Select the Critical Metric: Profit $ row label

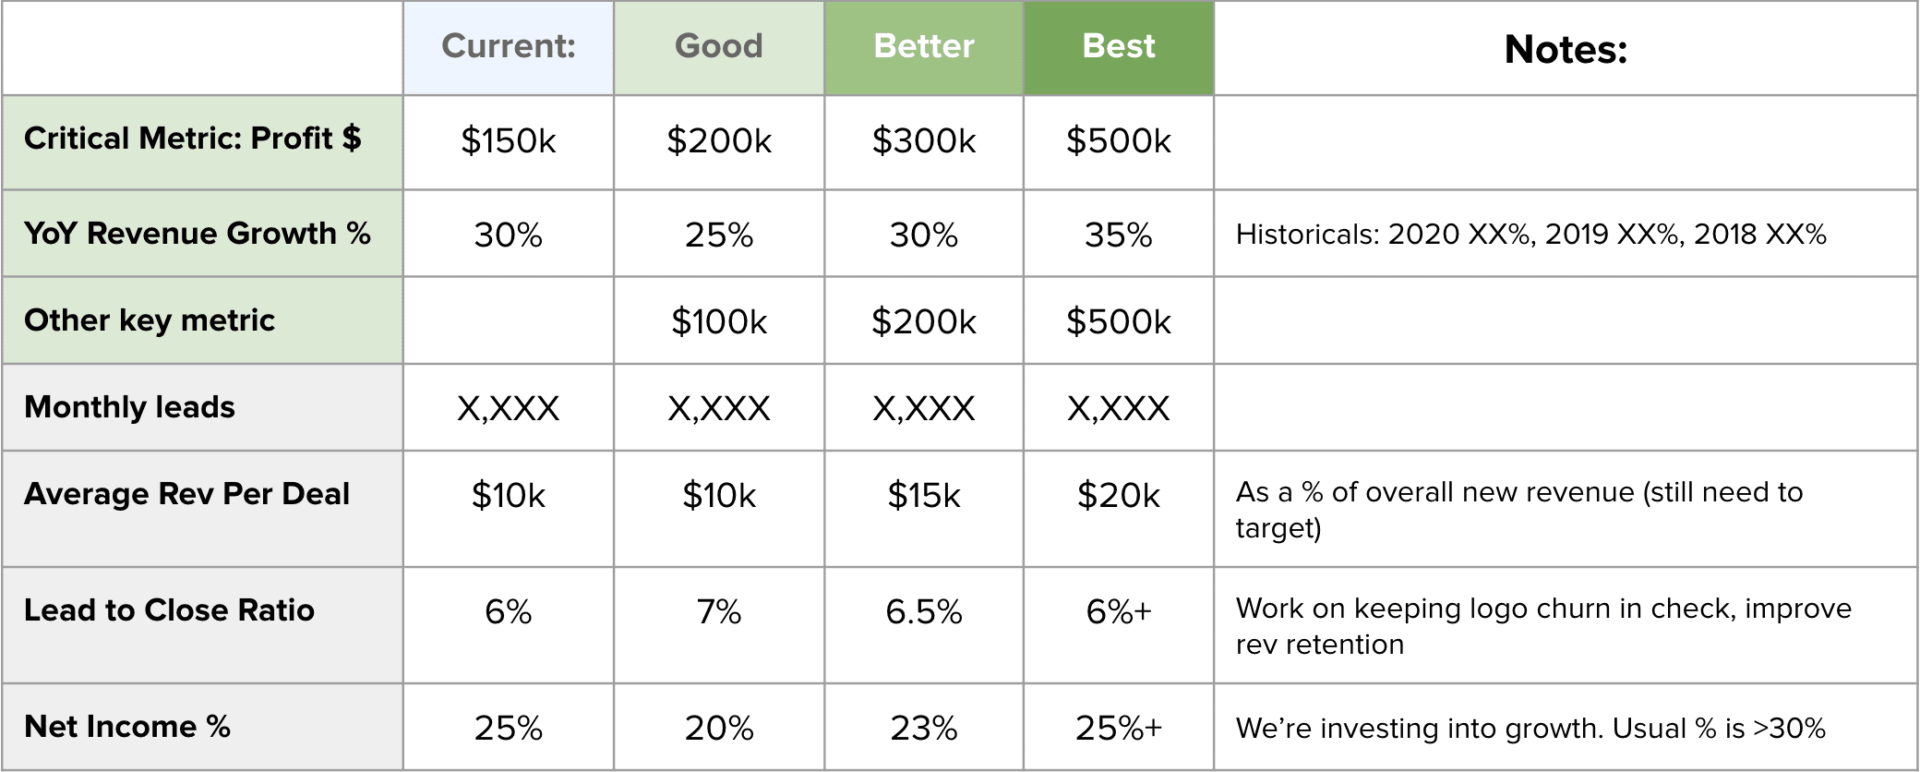pos(193,139)
